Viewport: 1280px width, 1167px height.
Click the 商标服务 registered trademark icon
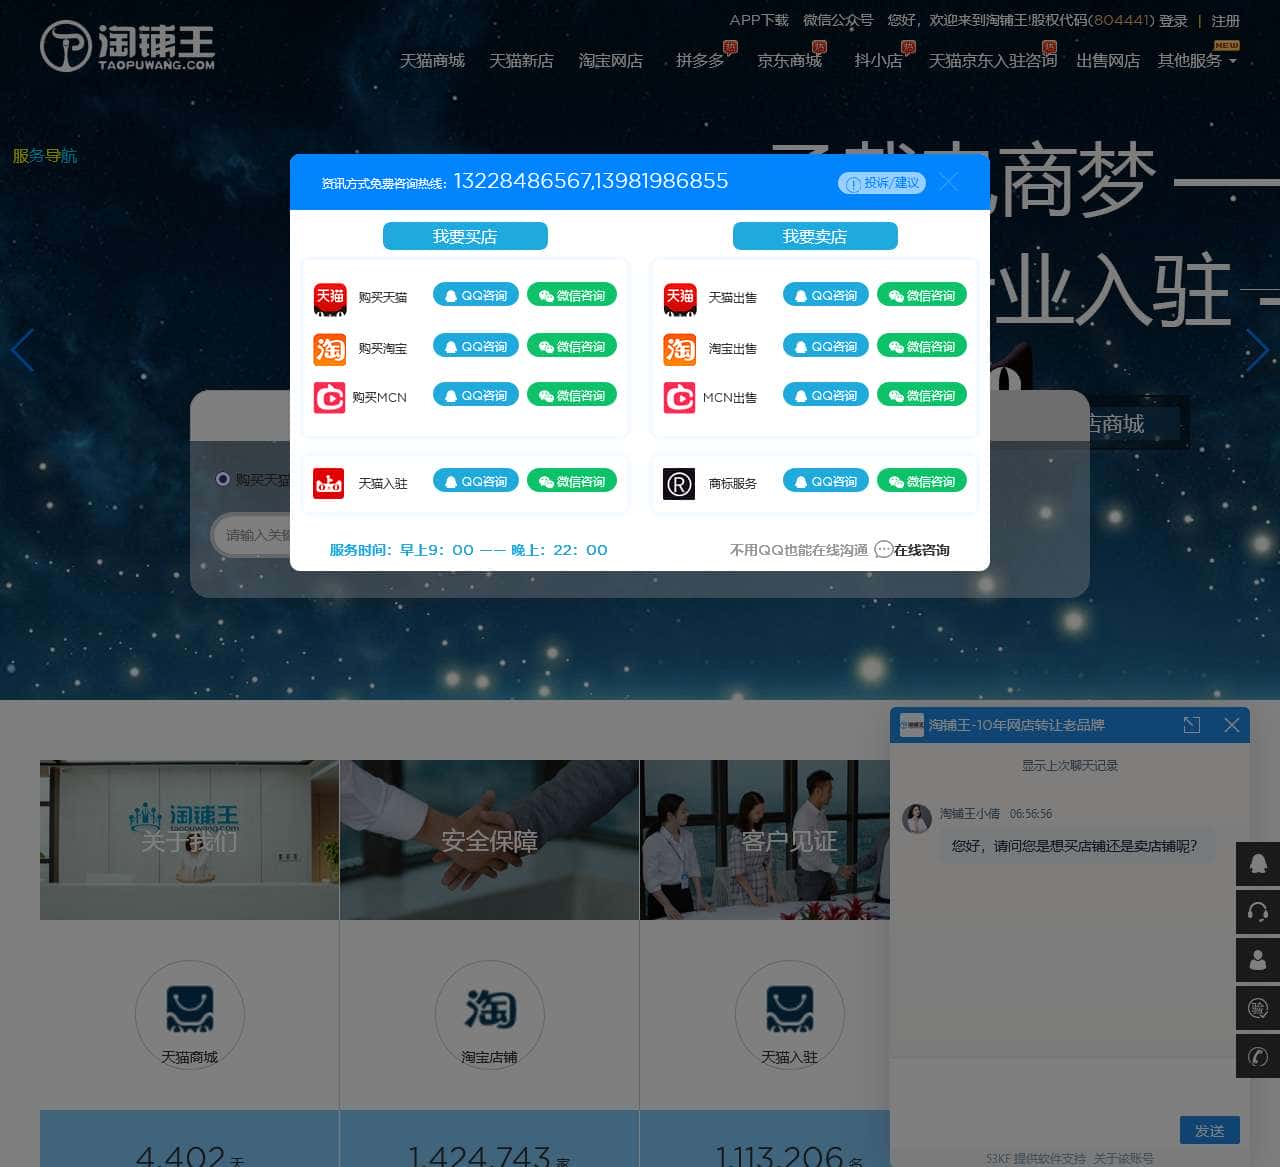[x=679, y=484]
